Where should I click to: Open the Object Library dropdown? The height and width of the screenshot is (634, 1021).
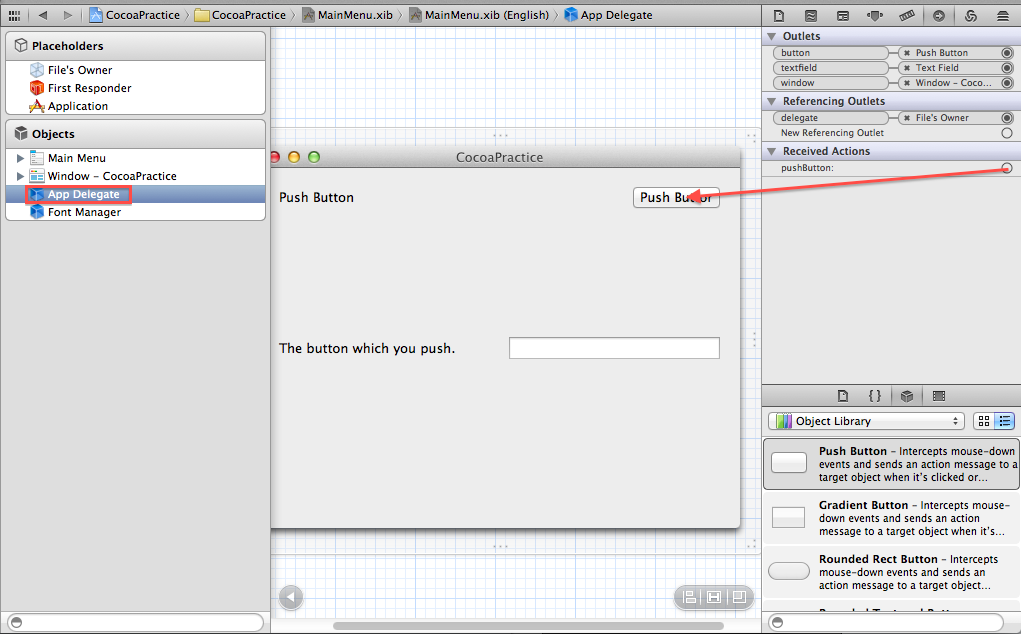866,421
